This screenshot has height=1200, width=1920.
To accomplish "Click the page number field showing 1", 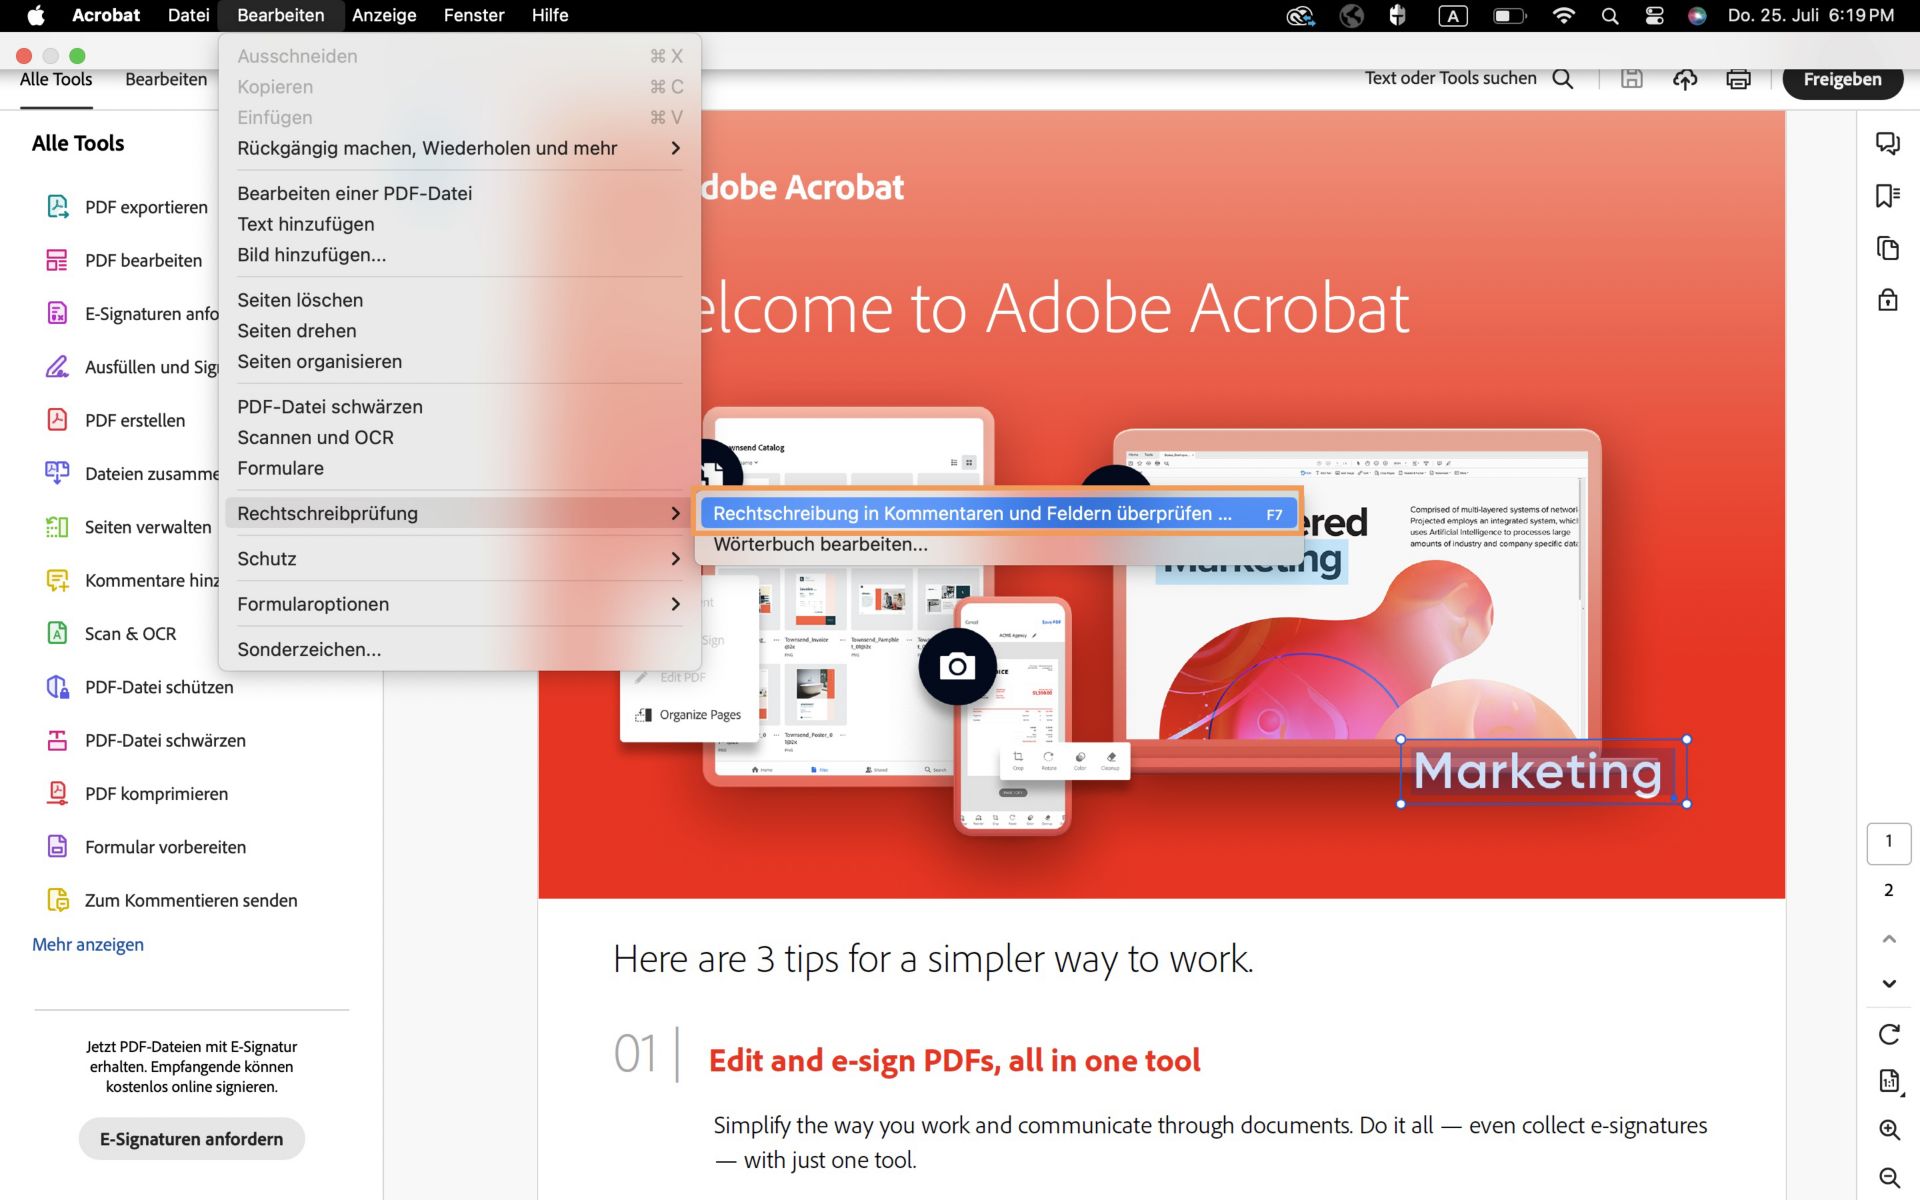I will click(1888, 843).
